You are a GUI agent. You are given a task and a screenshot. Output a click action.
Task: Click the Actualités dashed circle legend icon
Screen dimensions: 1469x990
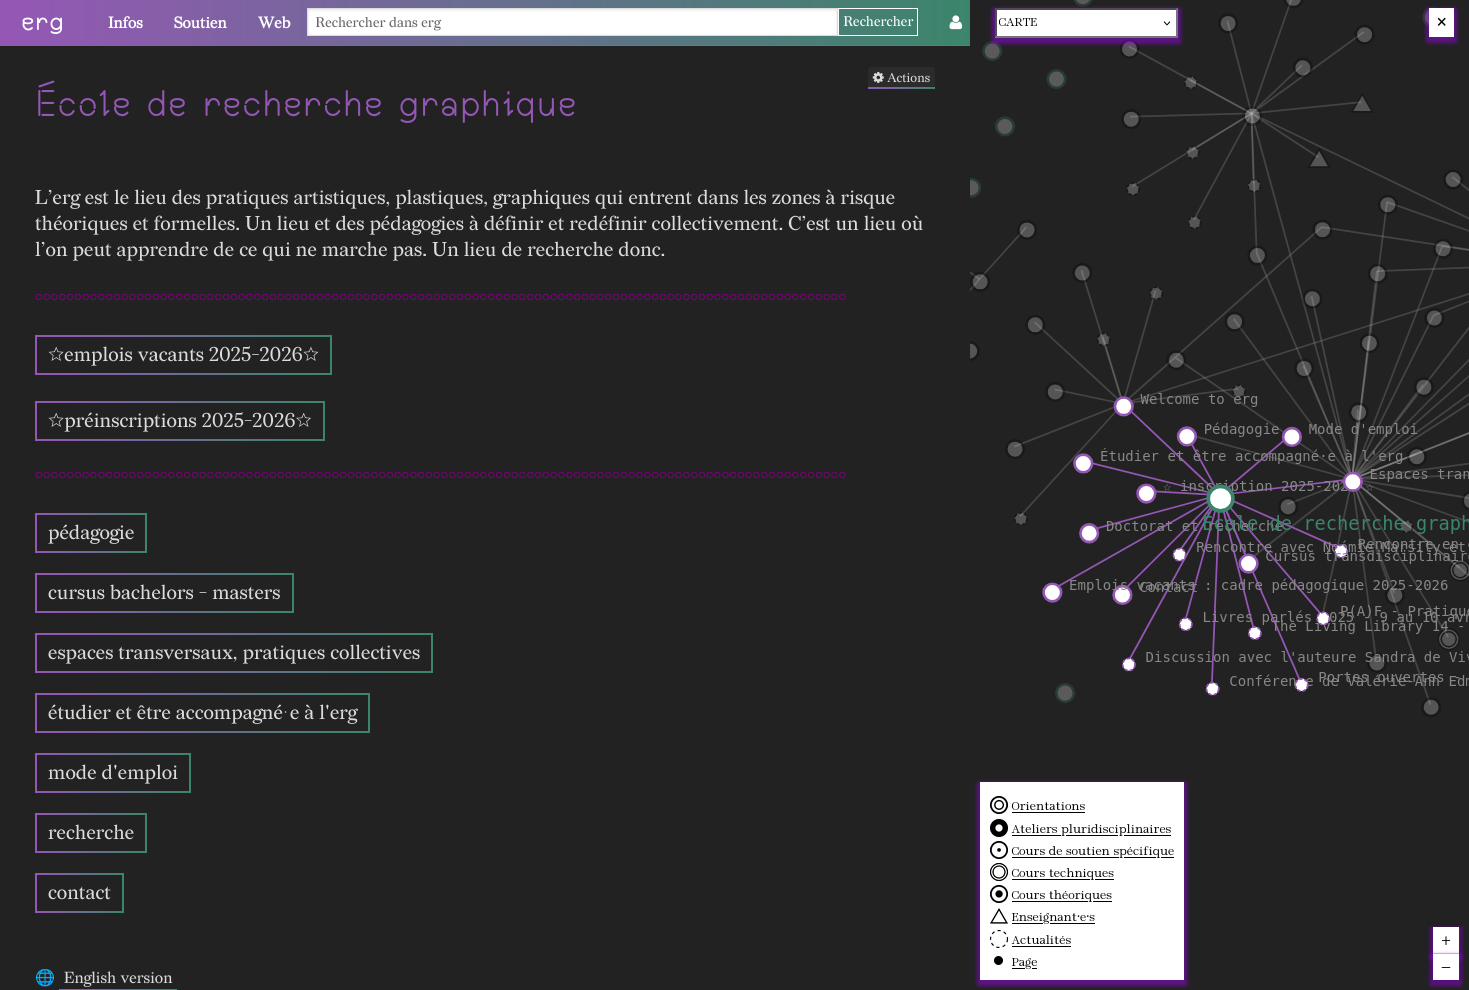(x=998, y=939)
